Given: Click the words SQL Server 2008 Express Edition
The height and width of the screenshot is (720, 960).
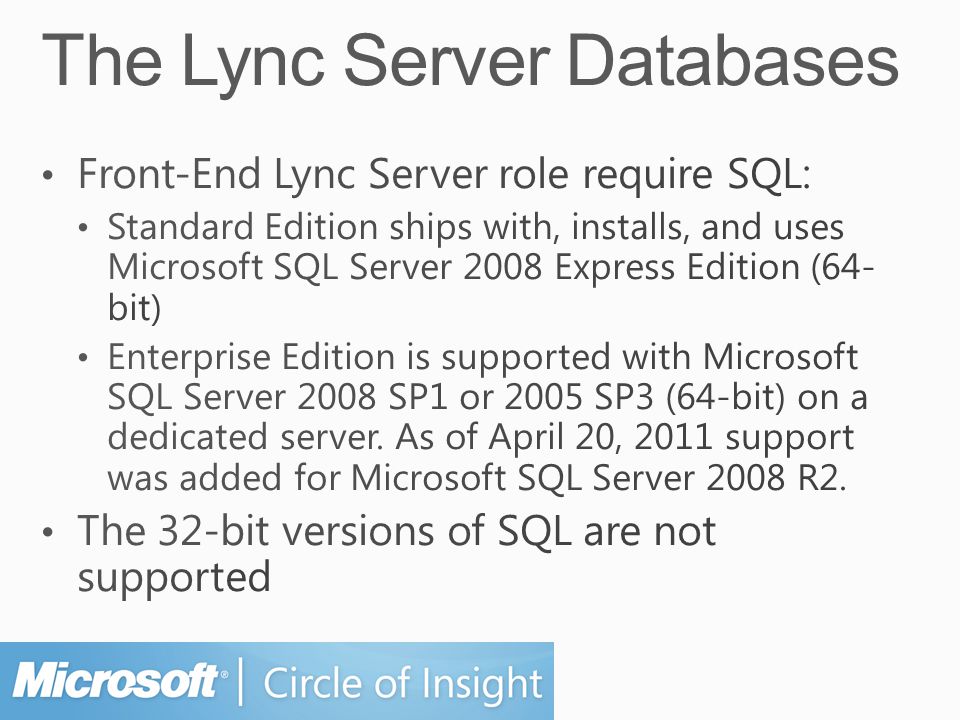Looking at the screenshot, I should pyautogui.click(x=536, y=268).
